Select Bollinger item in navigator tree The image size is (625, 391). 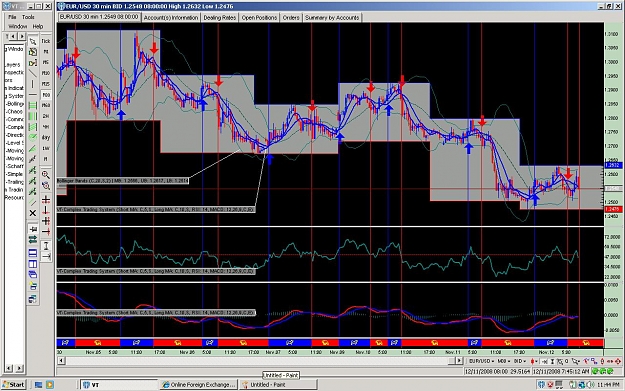[x=15, y=104]
